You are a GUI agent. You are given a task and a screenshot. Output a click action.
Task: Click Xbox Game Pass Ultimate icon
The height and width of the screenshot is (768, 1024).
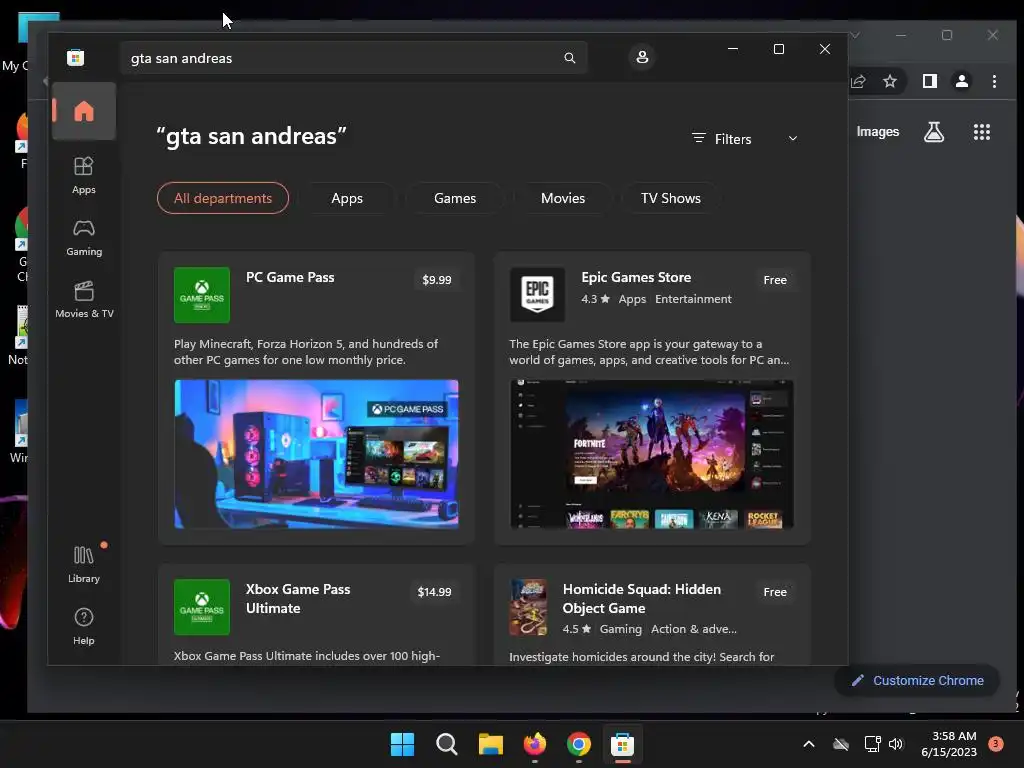point(202,607)
